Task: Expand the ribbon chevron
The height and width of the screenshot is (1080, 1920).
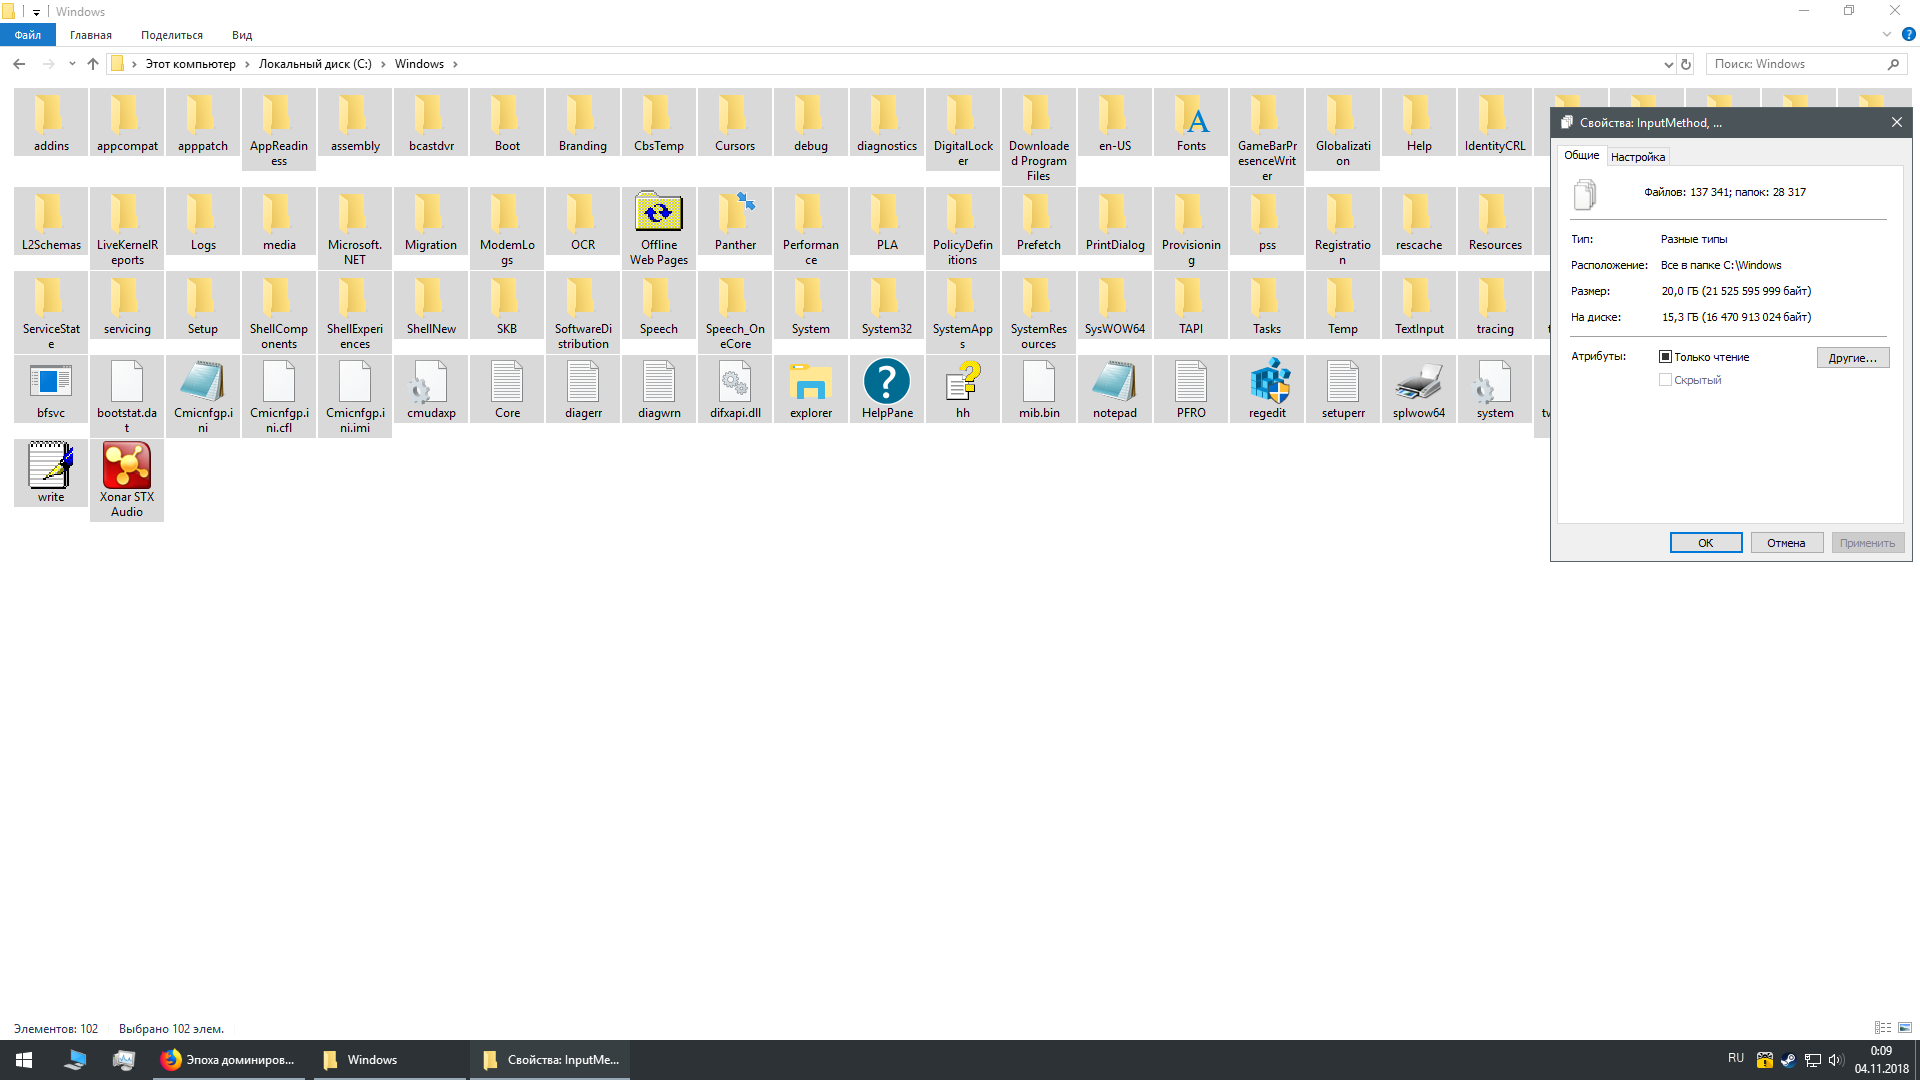Action: pyautogui.click(x=1887, y=34)
